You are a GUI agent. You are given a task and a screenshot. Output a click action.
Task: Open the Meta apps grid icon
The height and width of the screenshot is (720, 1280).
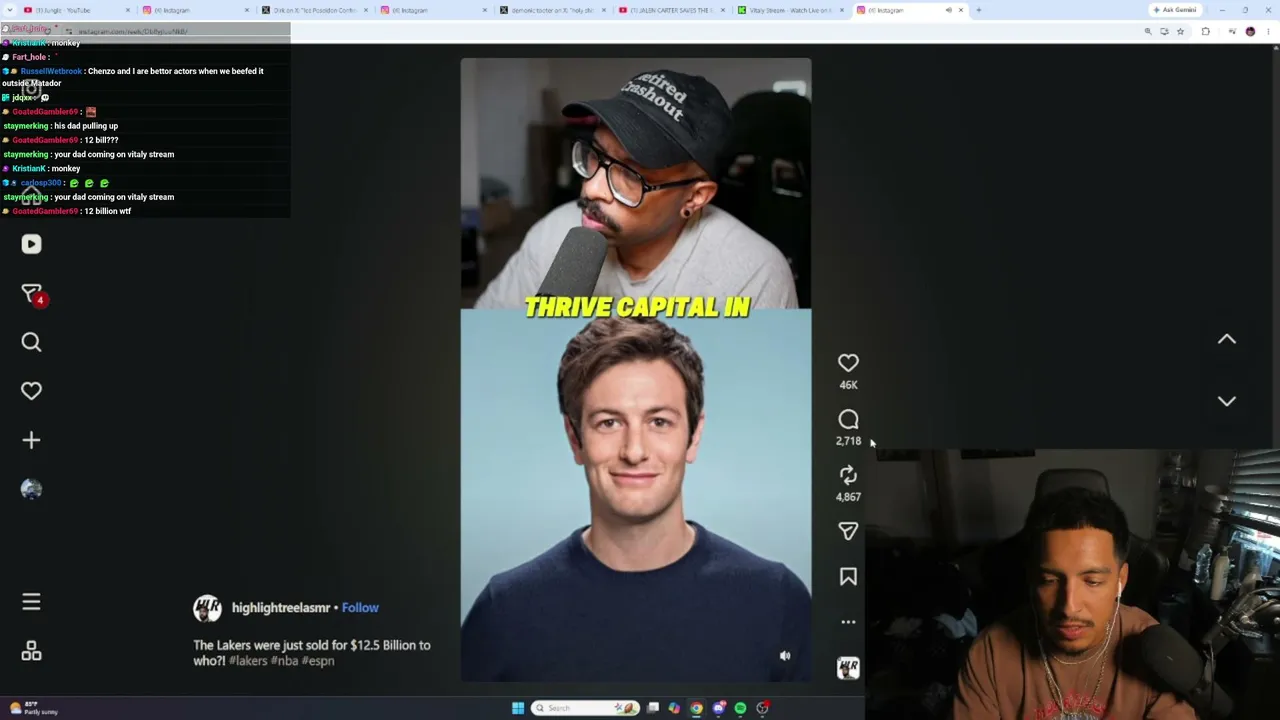coord(31,651)
